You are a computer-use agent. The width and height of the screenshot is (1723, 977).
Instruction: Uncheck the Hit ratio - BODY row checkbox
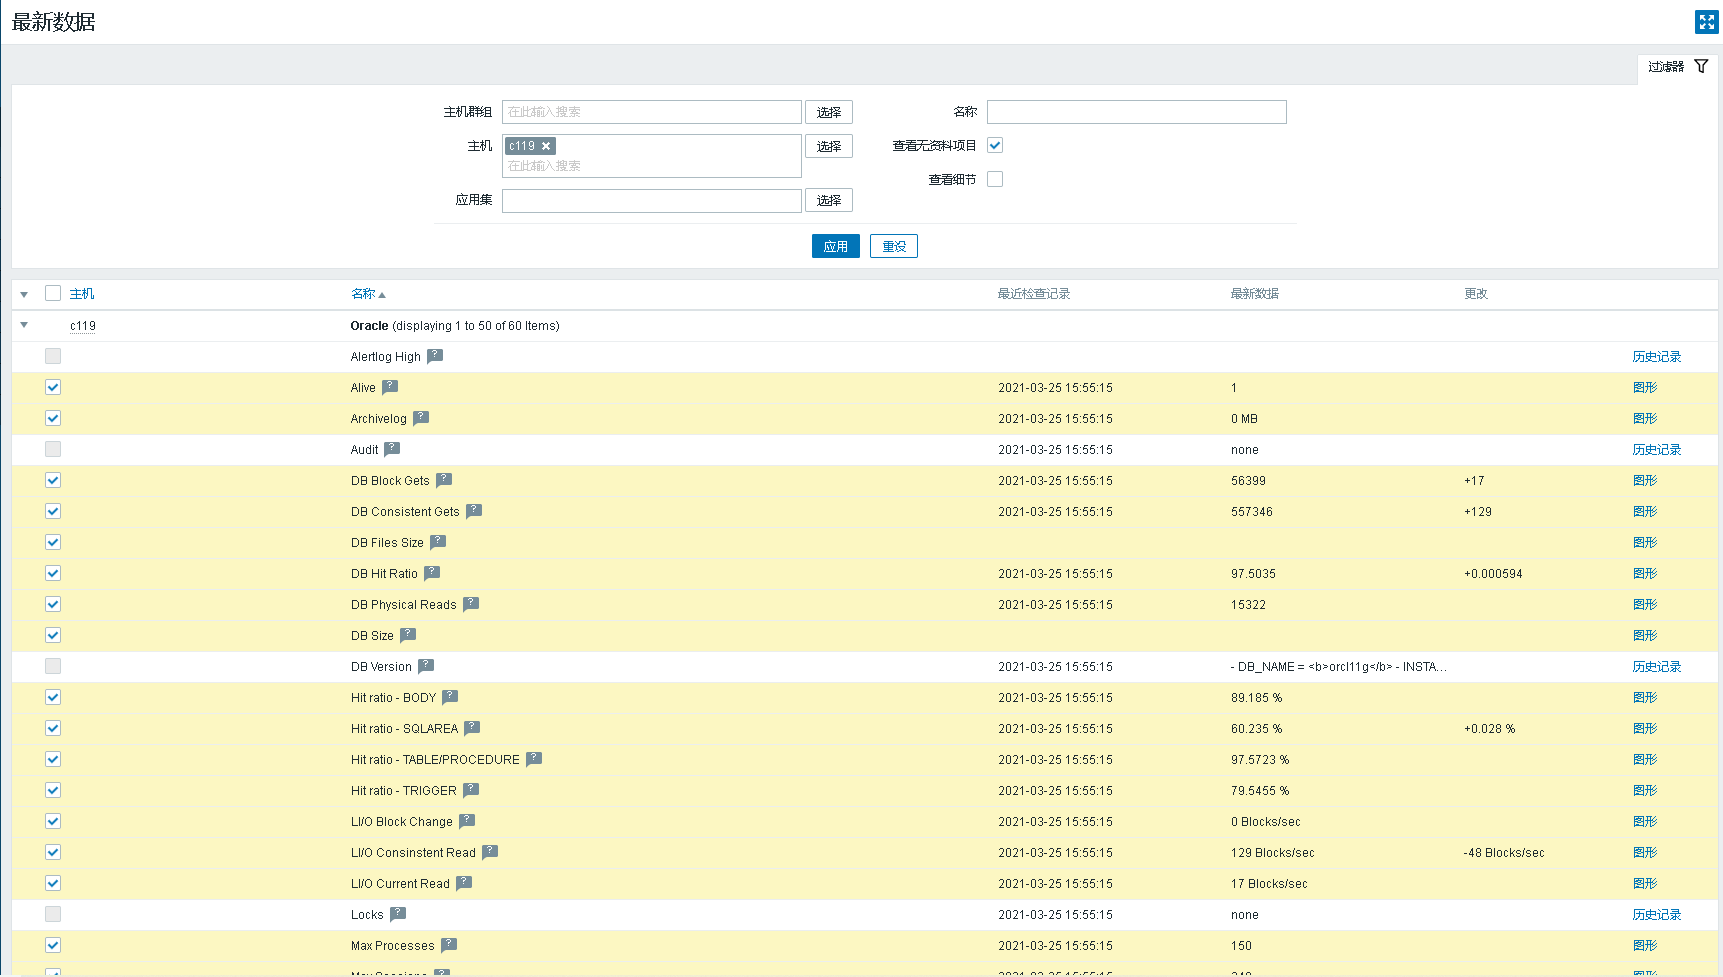[x=53, y=697]
